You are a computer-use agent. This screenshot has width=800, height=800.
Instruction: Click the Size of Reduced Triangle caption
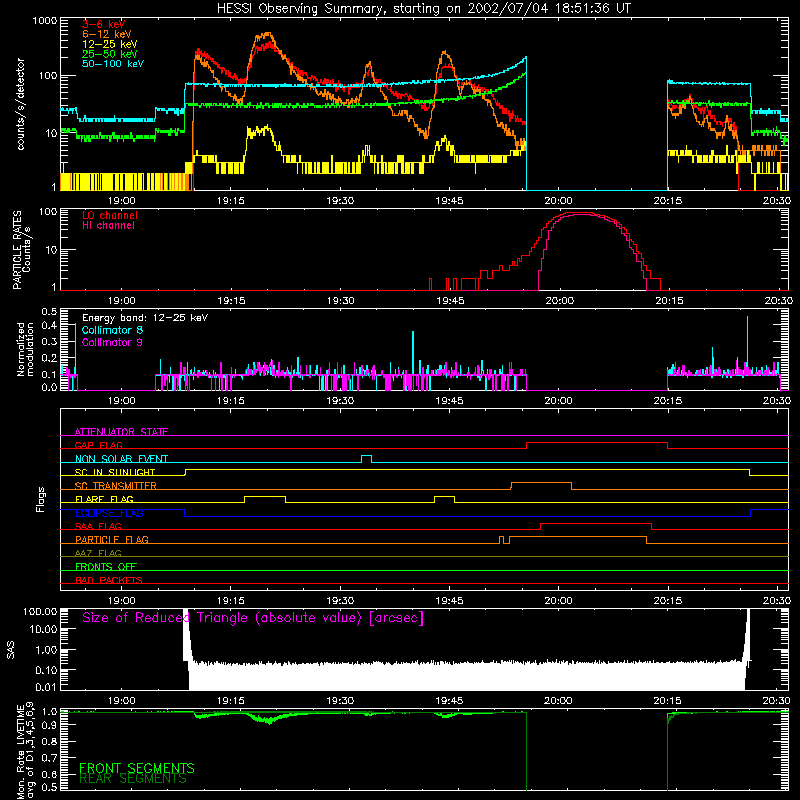tap(253, 618)
